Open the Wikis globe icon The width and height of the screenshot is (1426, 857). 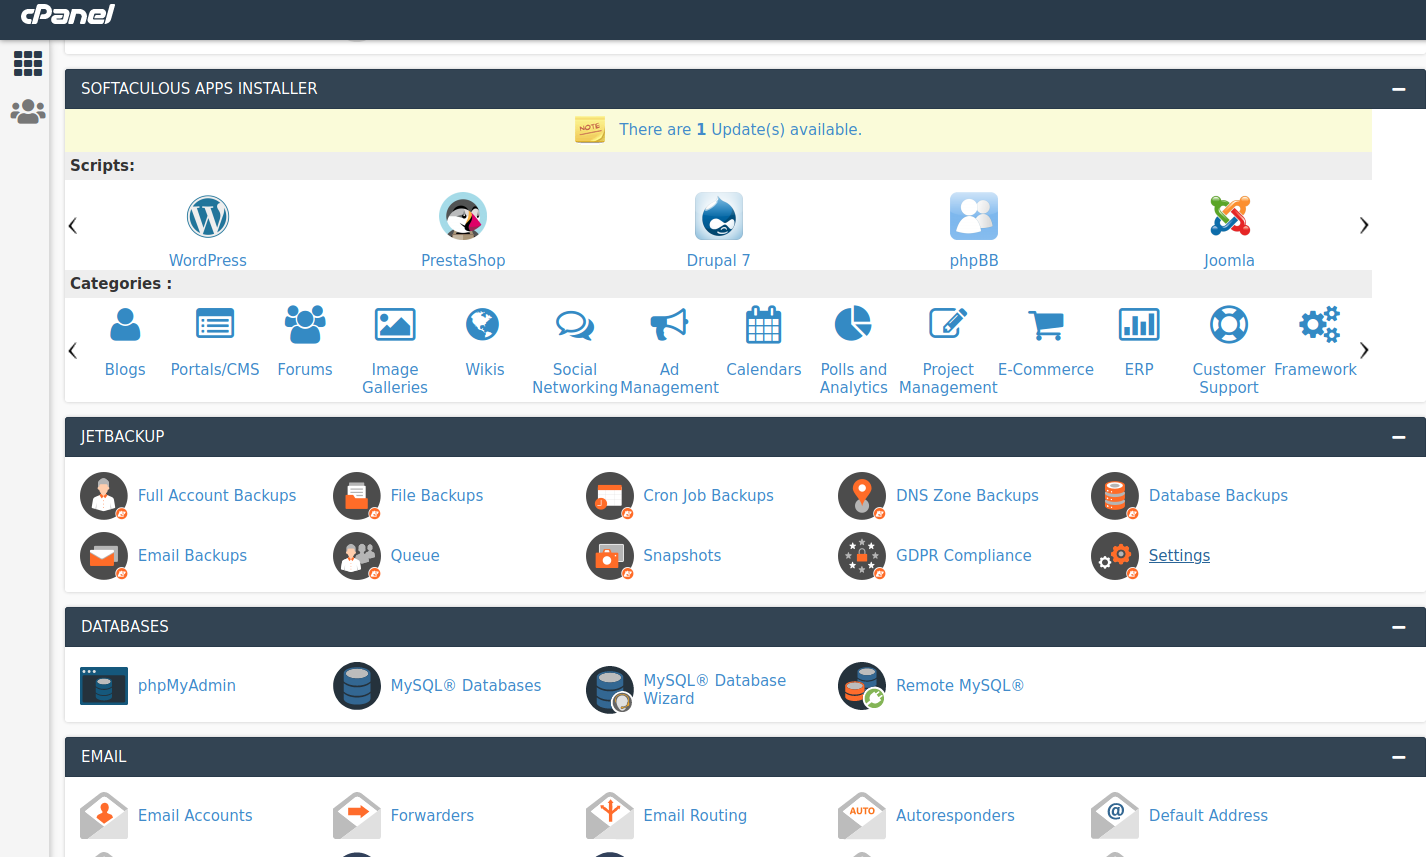[483, 325]
